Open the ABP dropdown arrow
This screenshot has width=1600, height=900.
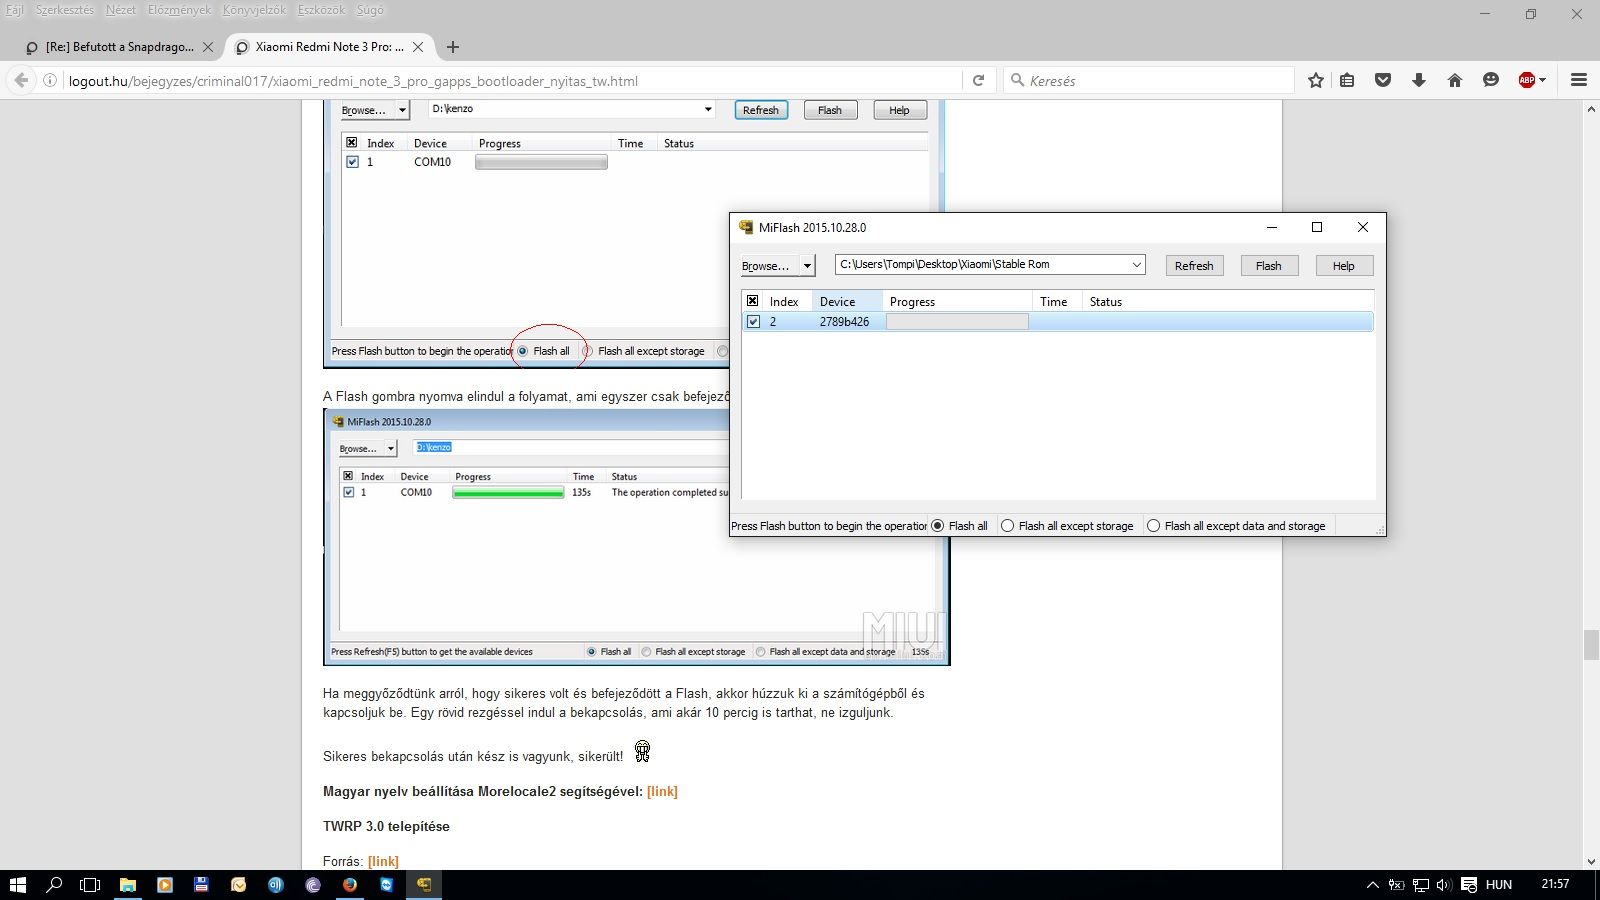coord(1543,81)
